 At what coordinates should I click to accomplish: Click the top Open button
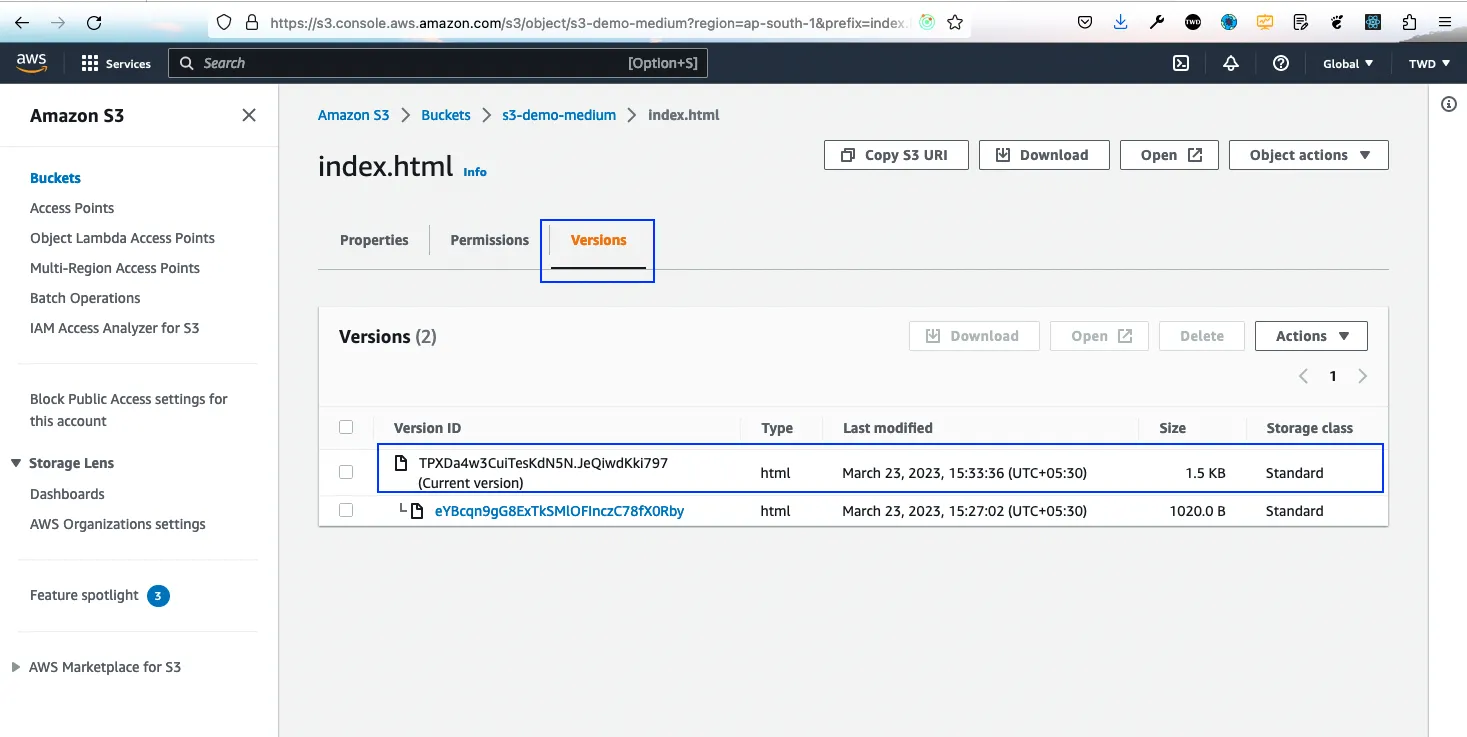pos(1169,155)
